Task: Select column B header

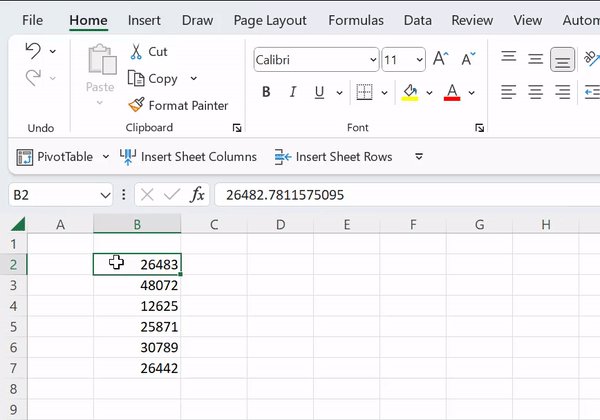Action: pos(137,224)
